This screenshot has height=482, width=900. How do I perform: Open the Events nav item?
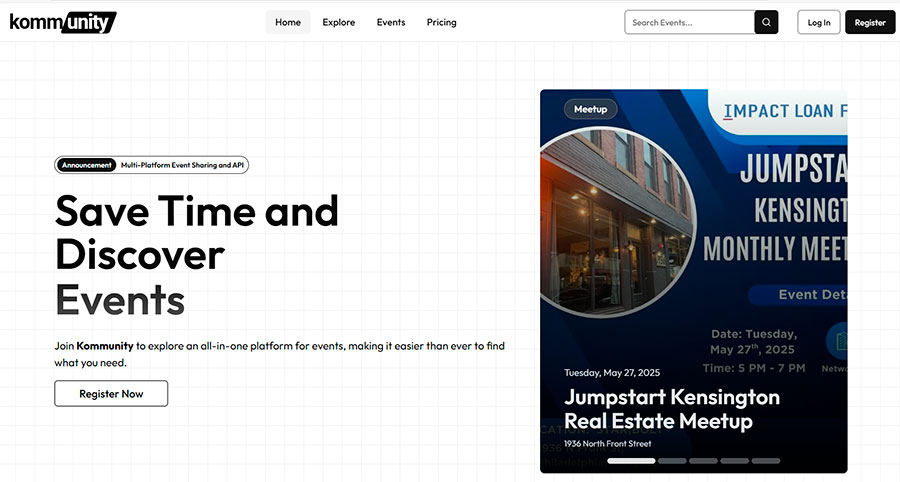[x=391, y=22]
